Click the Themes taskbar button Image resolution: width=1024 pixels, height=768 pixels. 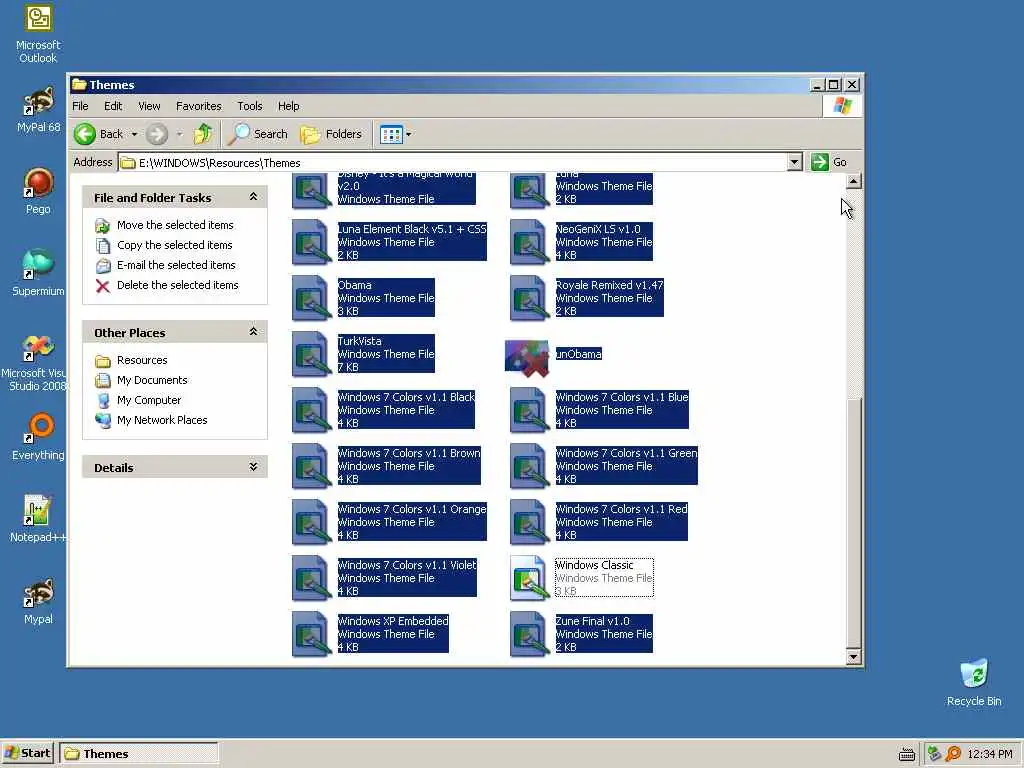[138, 754]
